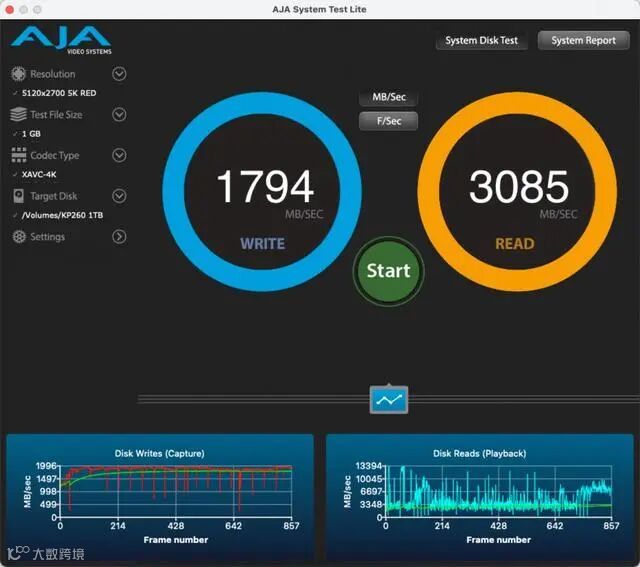Viewport: 640px width, 567px height.
Task: Switch units to F/Sec
Action: tap(389, 121)
